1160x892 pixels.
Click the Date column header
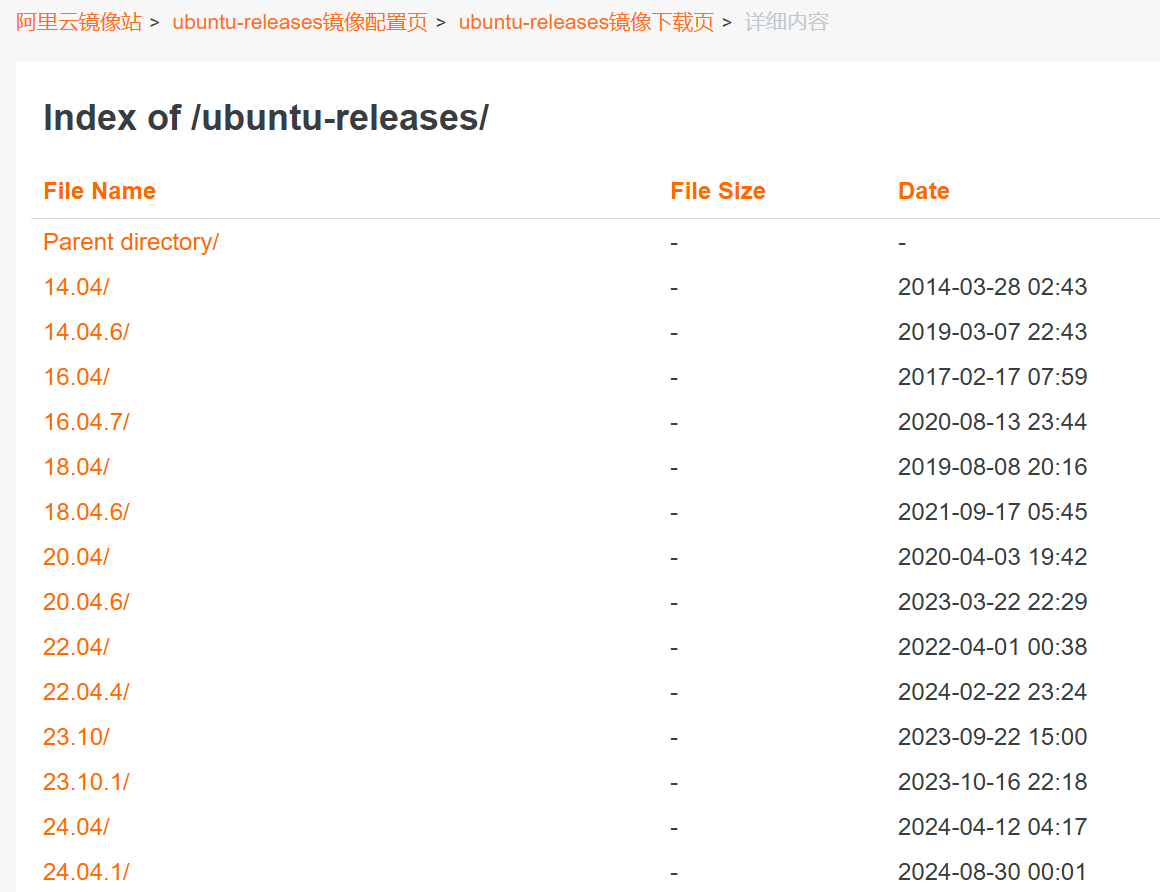[923, 191]
